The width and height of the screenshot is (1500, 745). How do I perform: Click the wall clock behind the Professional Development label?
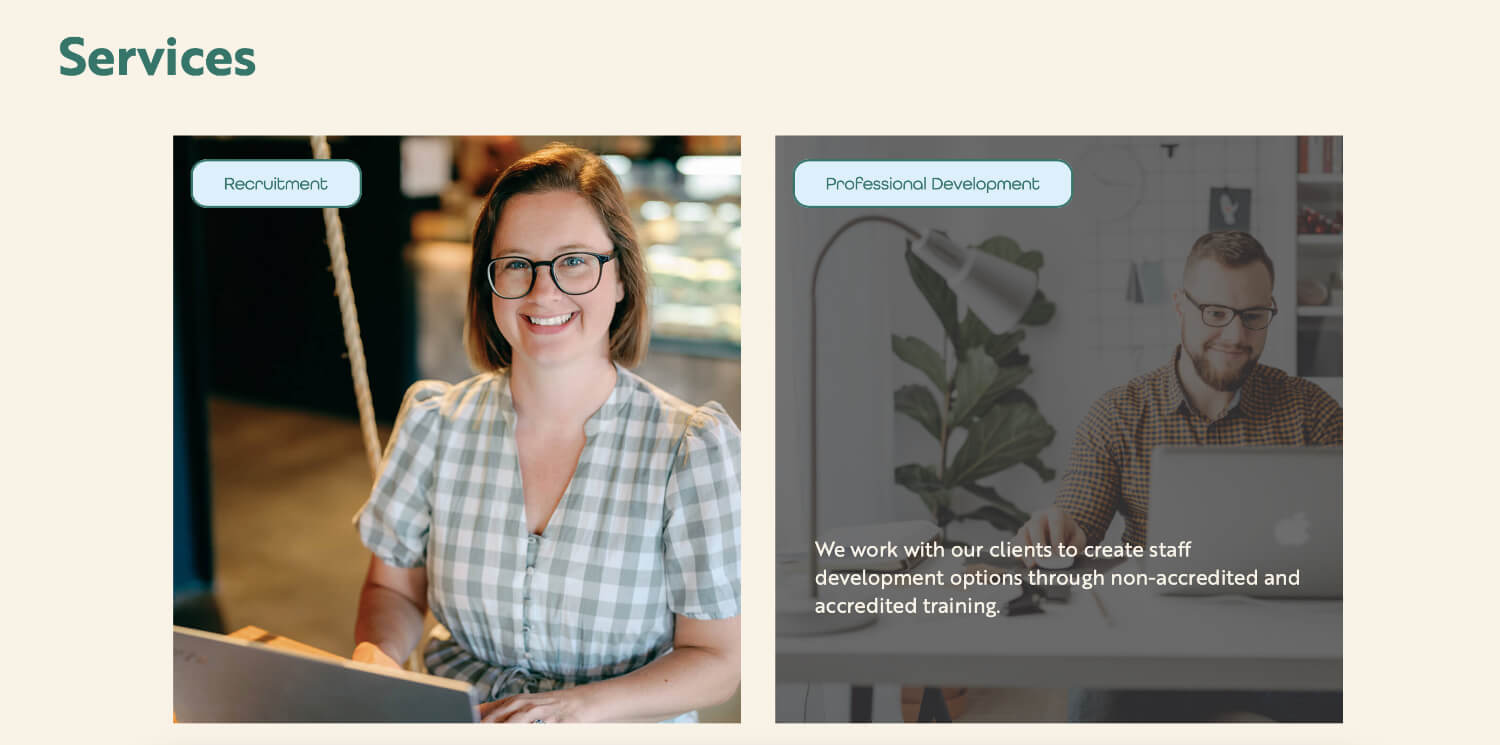tap(1113, 182)
